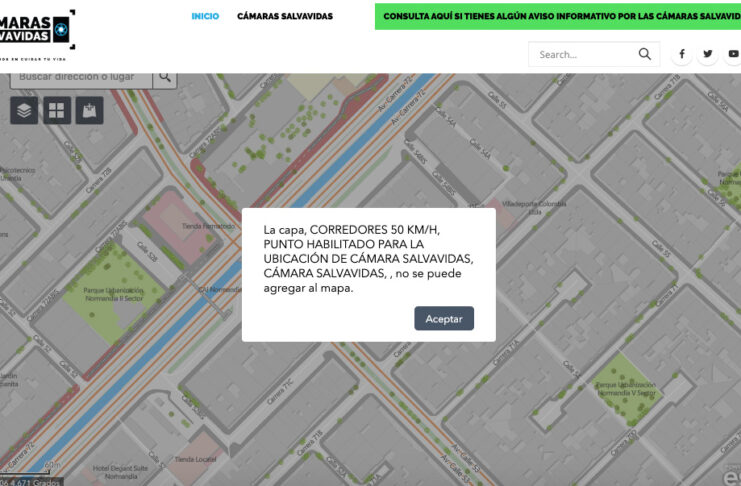Click the green aviso informativo banner

point(557,17)
